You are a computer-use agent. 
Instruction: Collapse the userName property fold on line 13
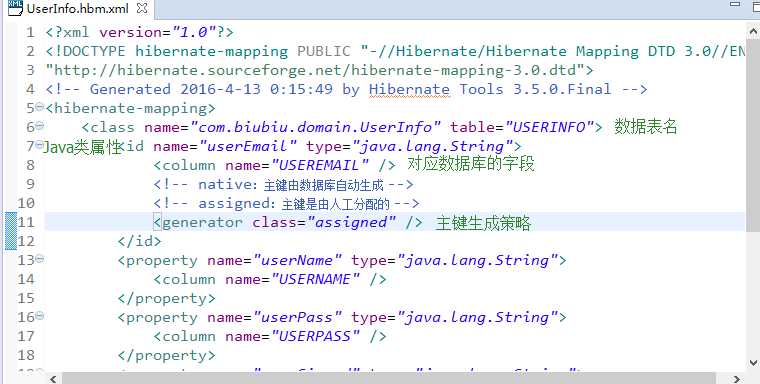point(40,258)
